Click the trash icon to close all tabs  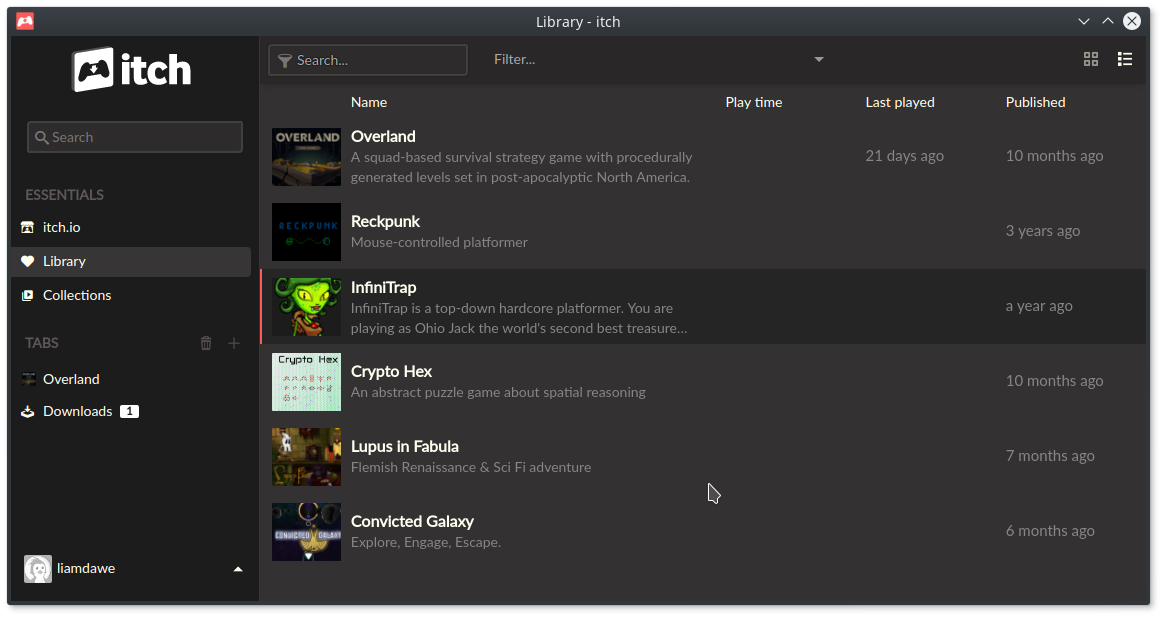(x=206, y=343)
